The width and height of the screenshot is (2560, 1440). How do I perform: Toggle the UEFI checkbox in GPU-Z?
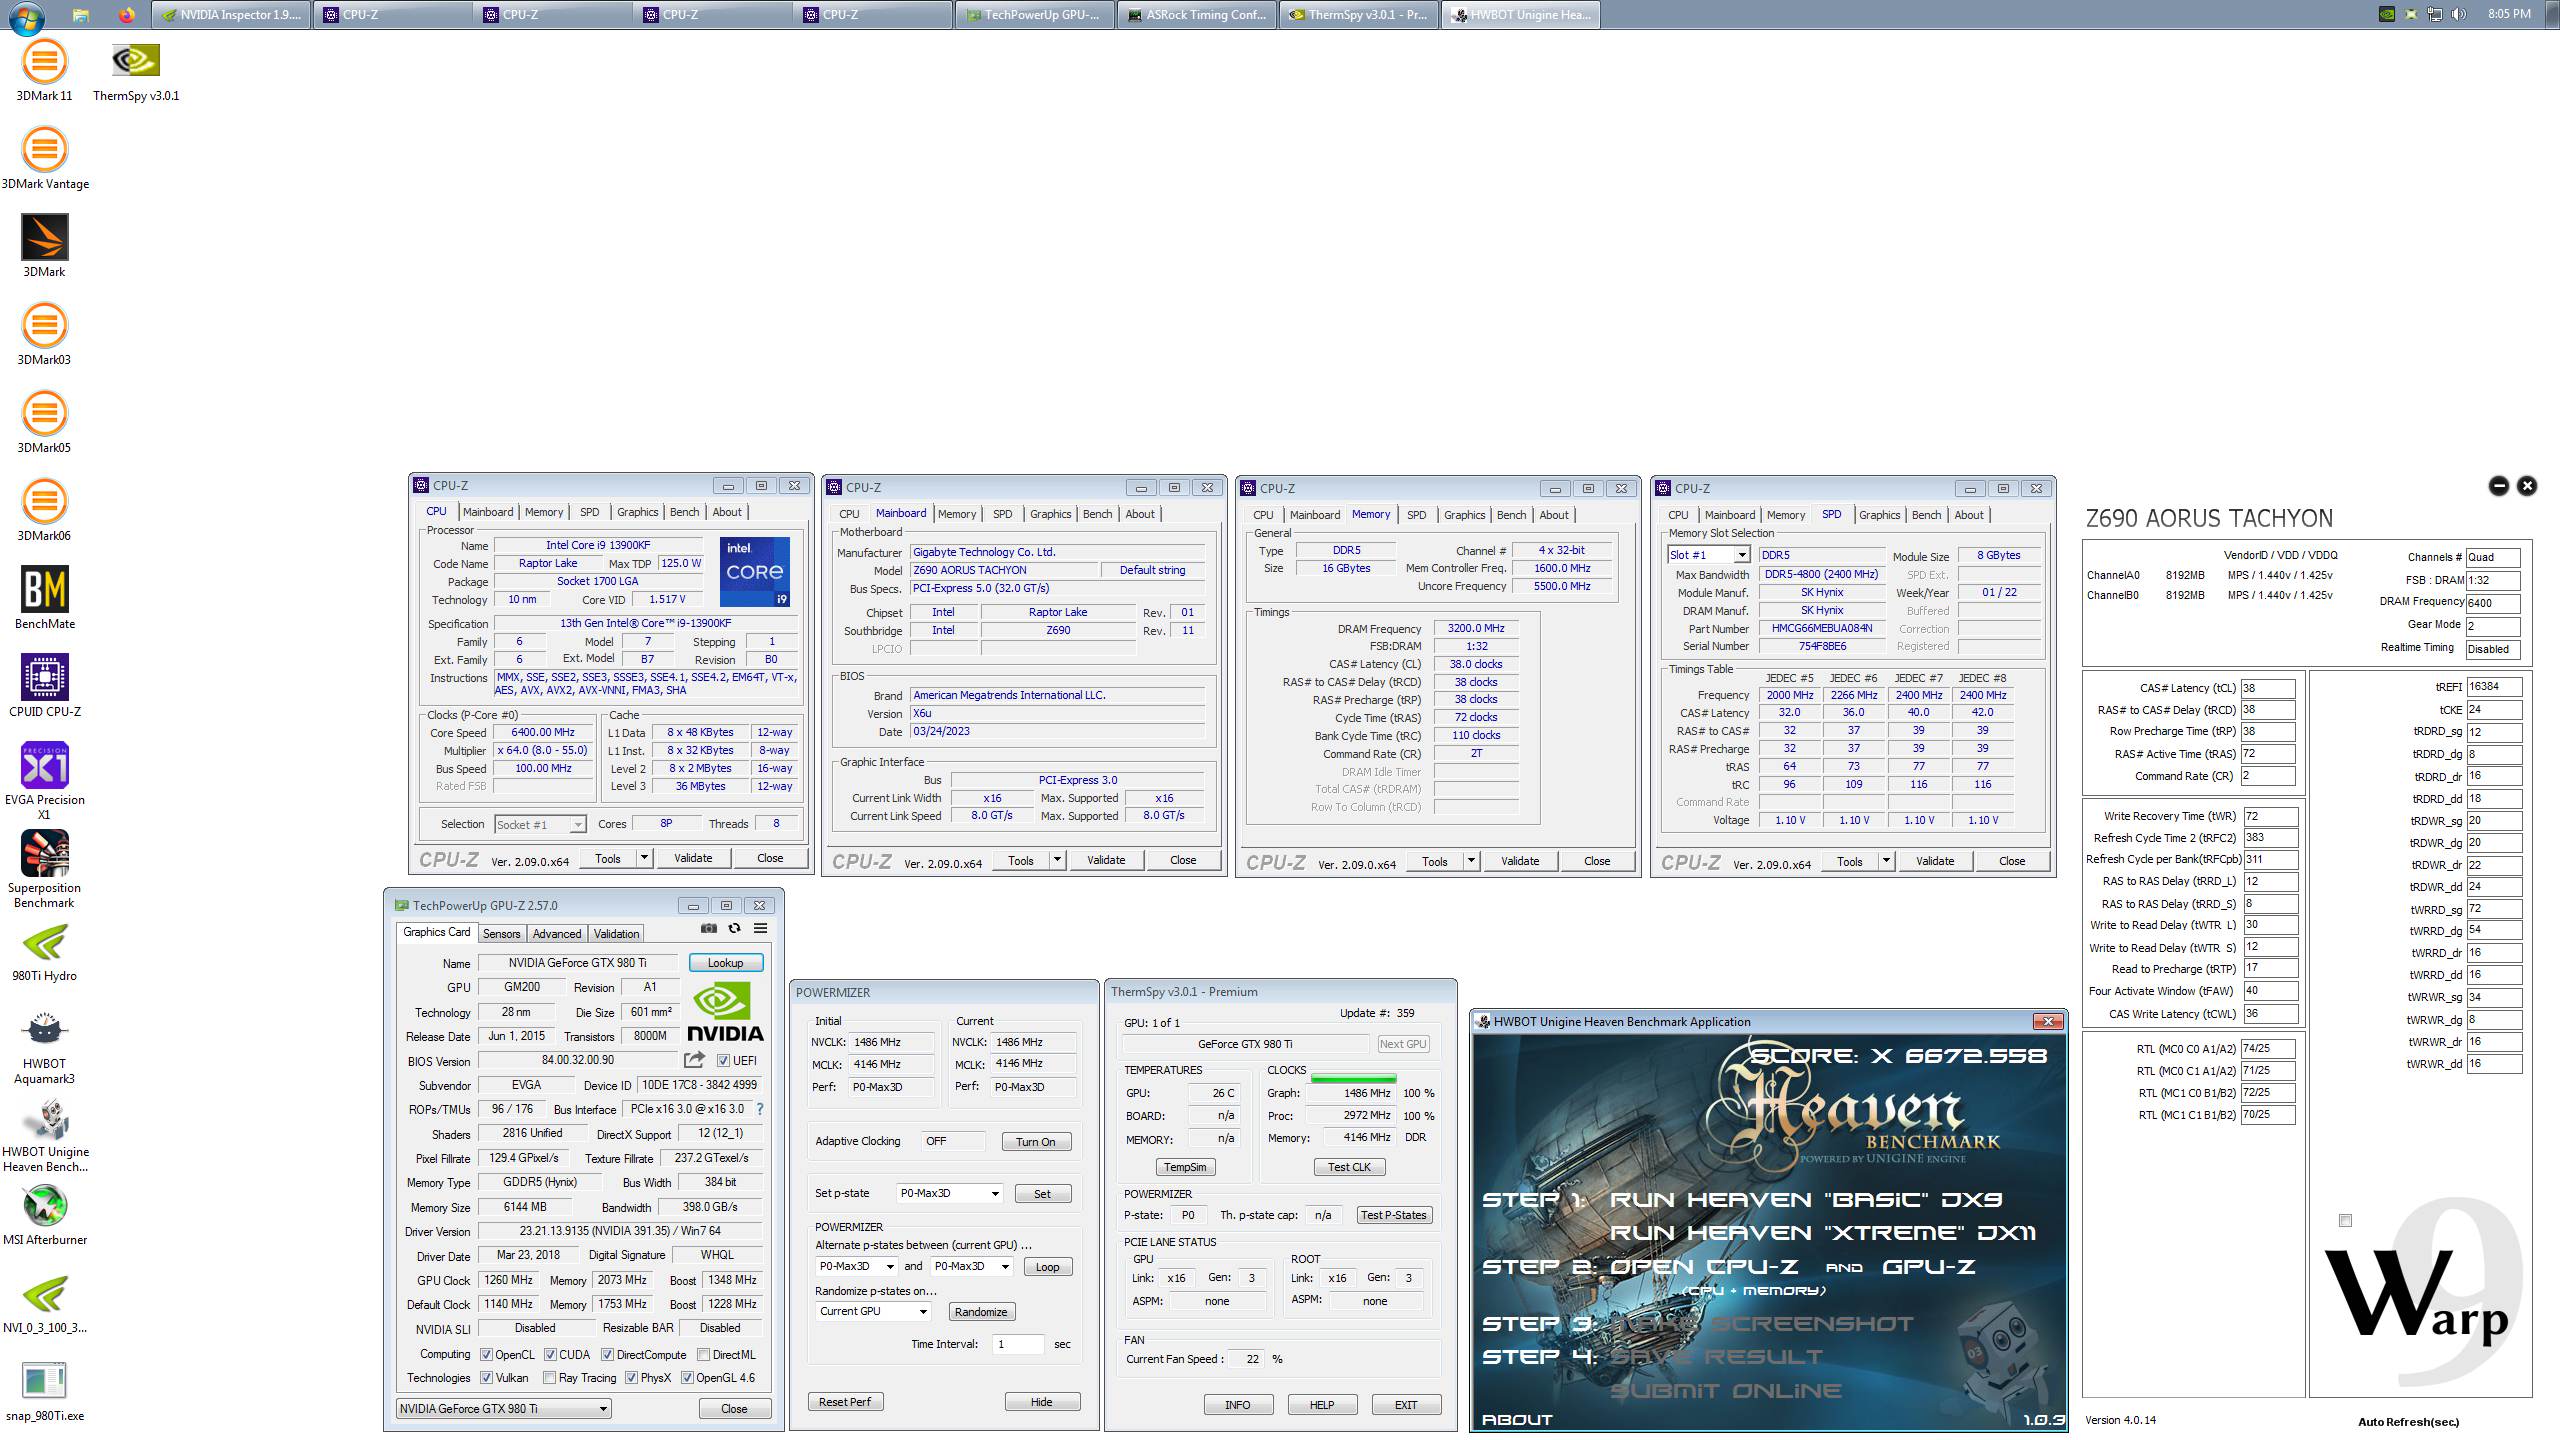[723, 1061]
